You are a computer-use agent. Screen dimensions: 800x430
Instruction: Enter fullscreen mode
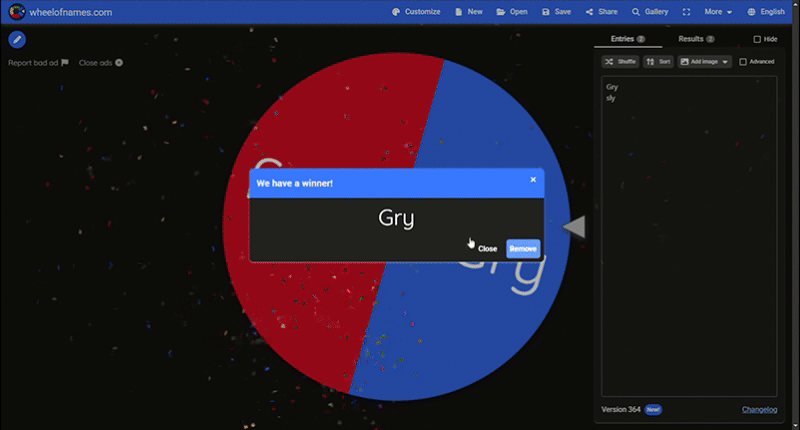(x=686, y=12)
